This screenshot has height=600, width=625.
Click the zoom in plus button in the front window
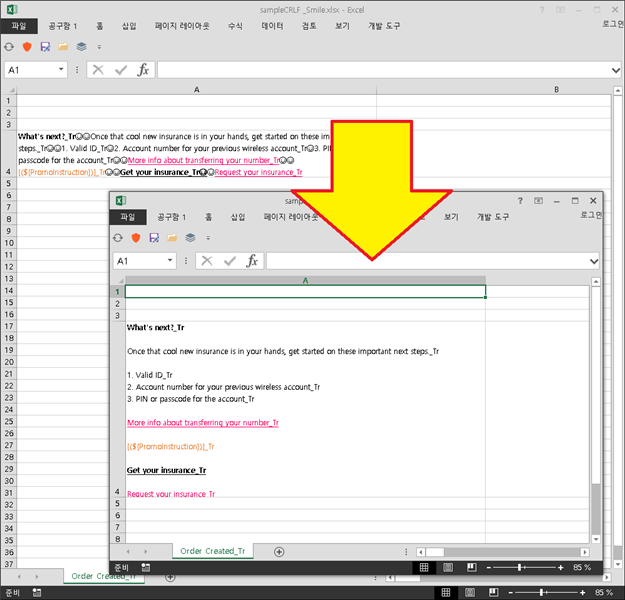coord(560,567)
